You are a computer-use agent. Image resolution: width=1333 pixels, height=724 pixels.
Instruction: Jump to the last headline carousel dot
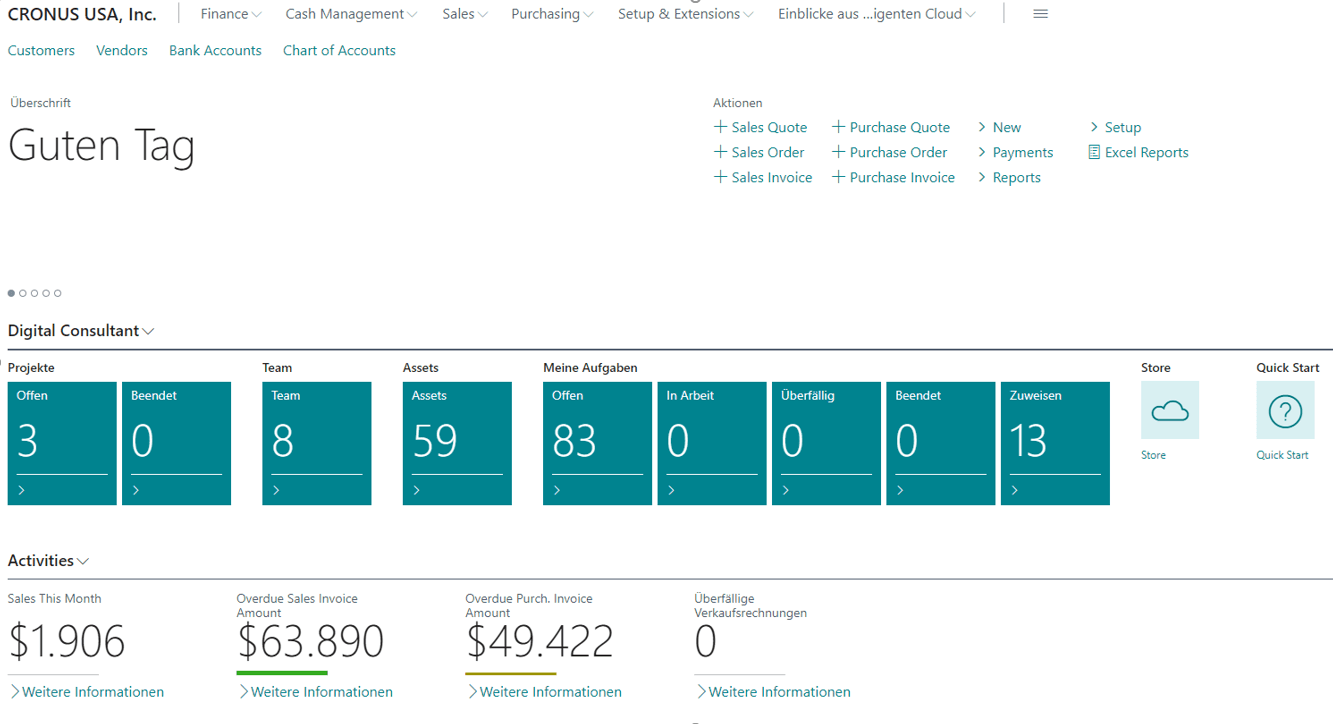58,293
